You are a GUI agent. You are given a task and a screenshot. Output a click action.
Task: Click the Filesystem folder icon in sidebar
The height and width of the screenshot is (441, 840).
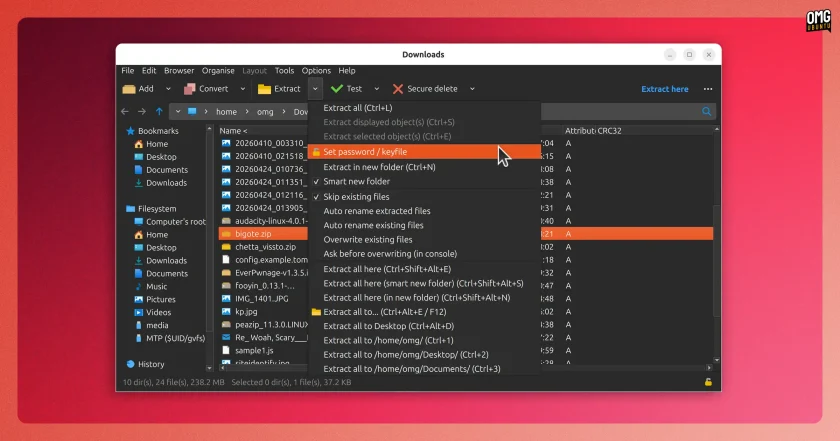130,208
